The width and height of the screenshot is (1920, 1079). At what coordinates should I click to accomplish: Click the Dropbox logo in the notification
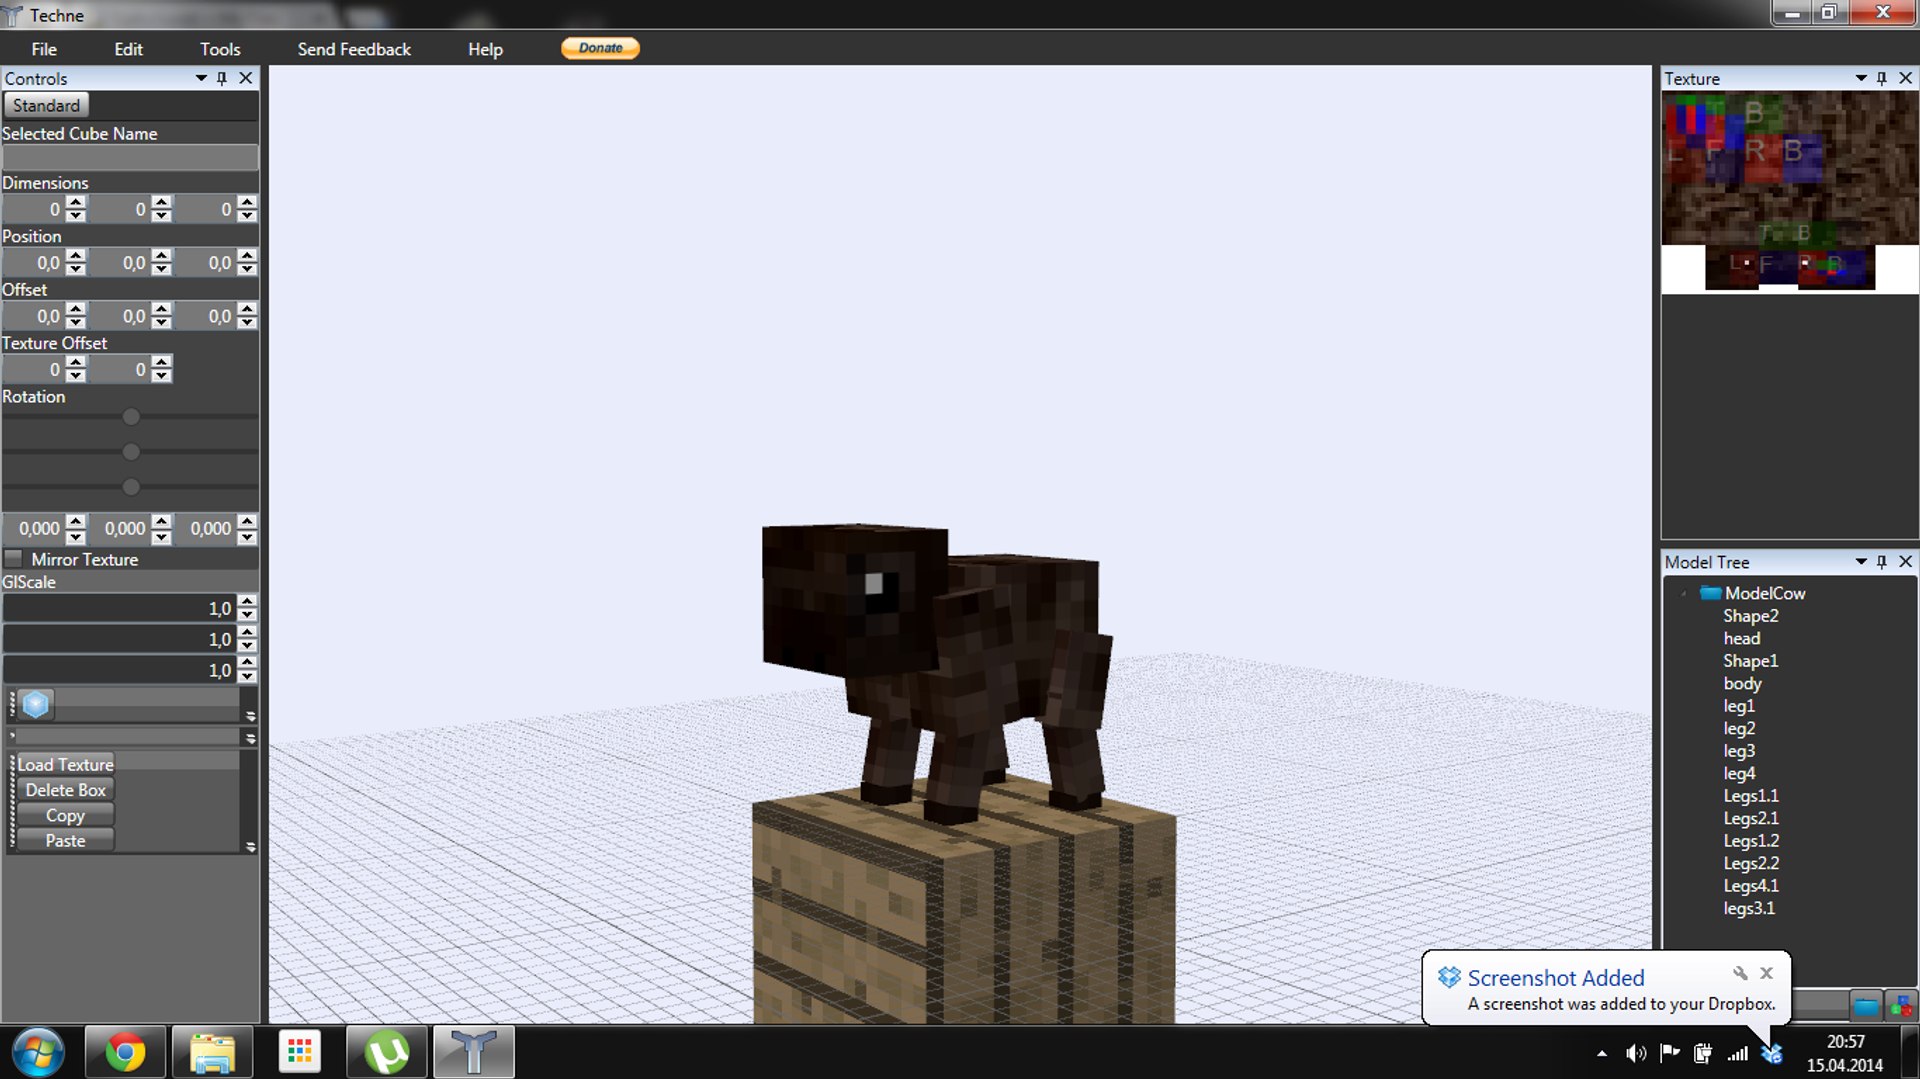click(1449, 977)
